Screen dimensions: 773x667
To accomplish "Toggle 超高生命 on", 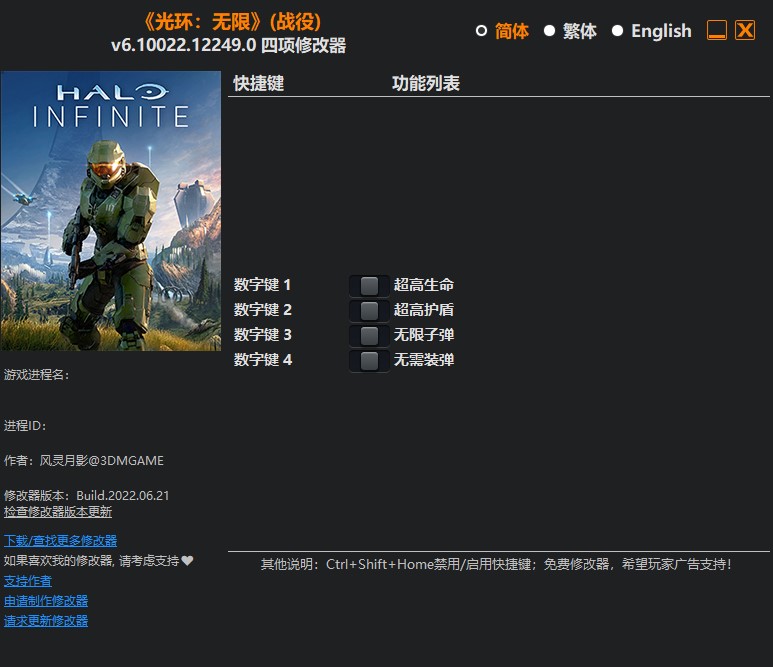I will (x=369, y=285).
